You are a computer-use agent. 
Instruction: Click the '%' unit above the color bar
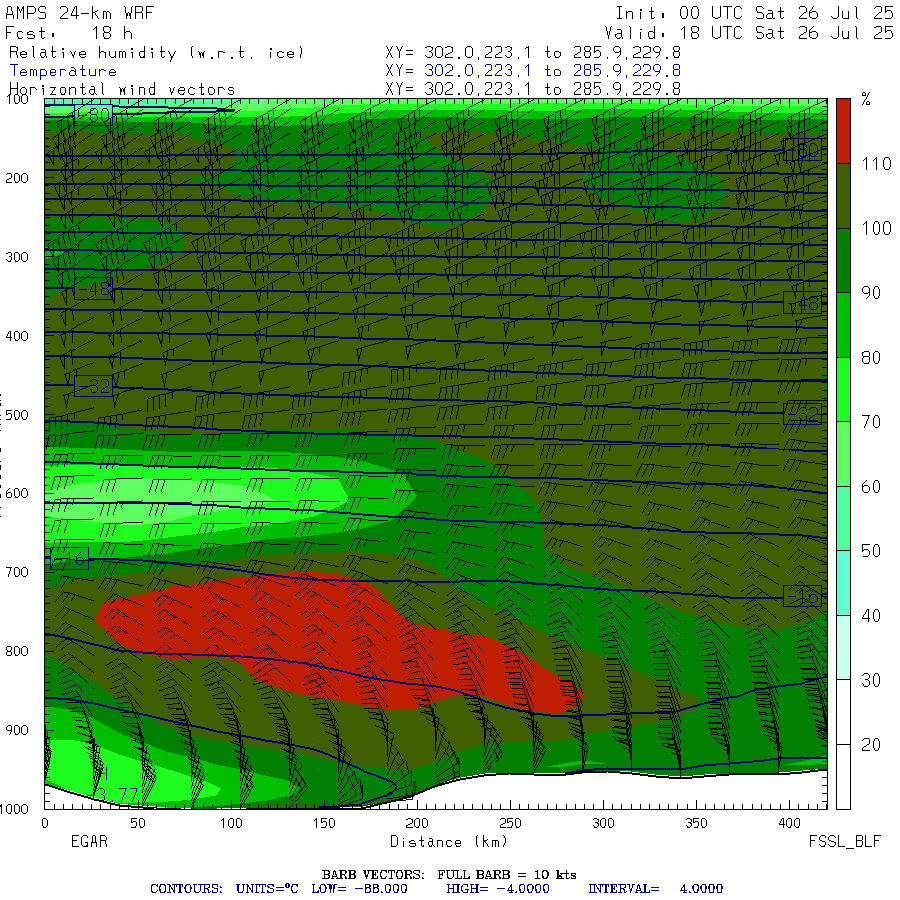[x=866, y=99]
